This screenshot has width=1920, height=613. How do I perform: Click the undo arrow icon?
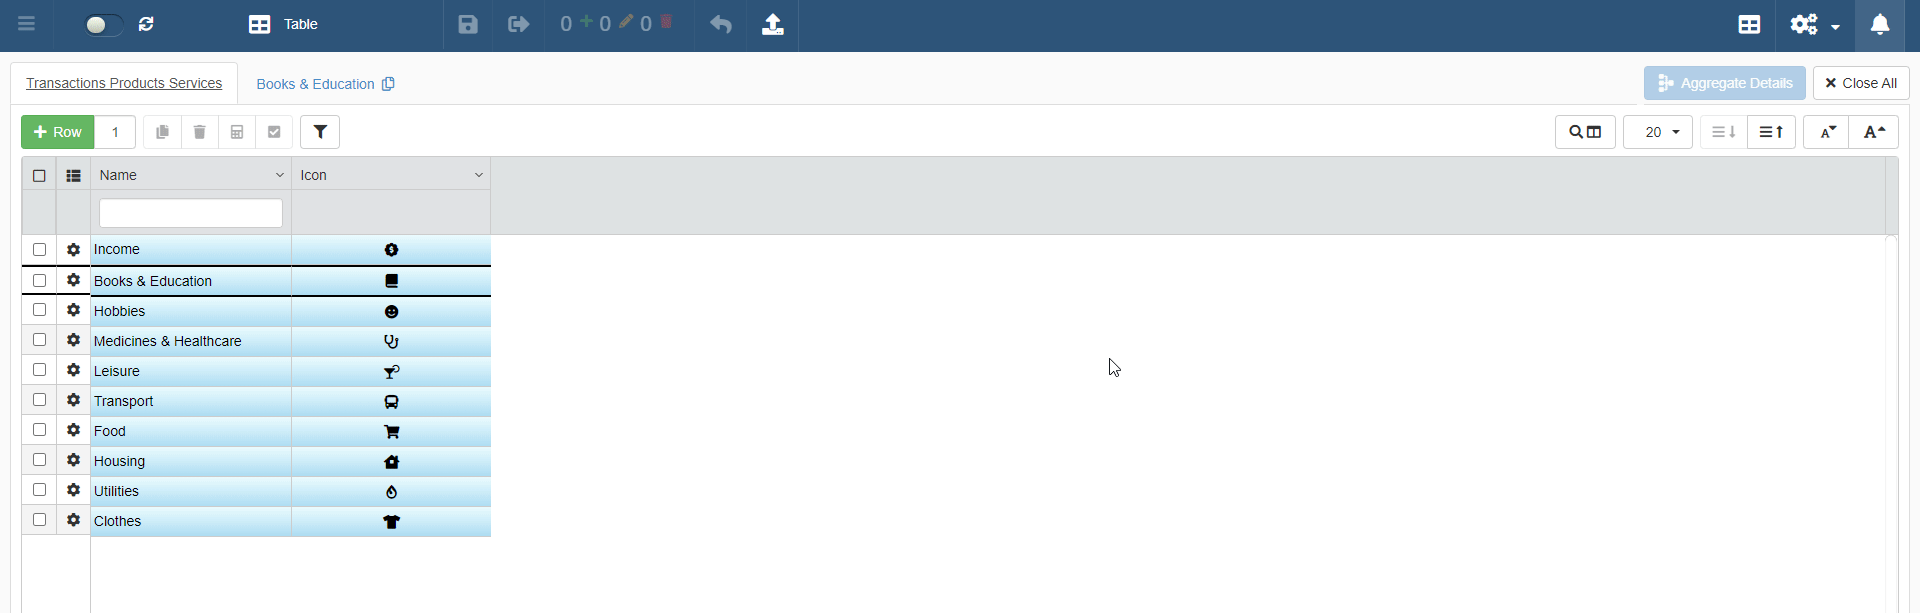(721, 24)
